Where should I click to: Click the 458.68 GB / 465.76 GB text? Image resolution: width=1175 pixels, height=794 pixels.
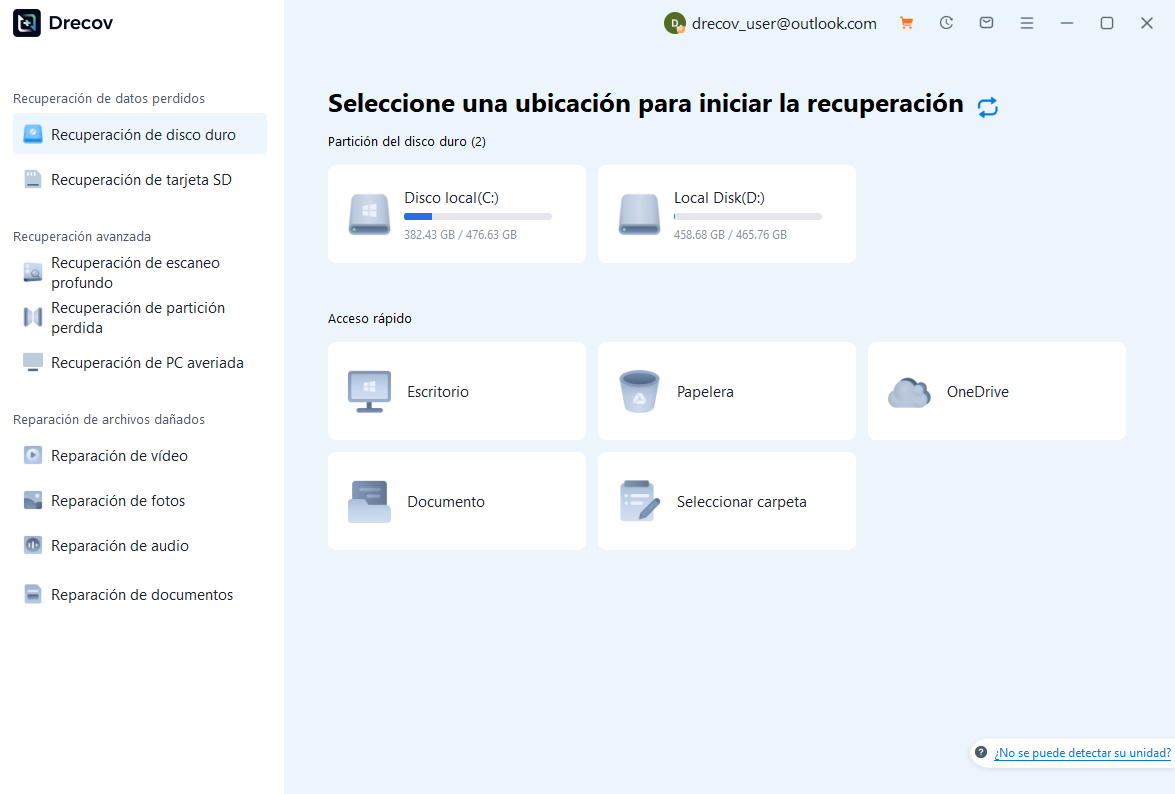pyautogui.click(x=730, y=234)
